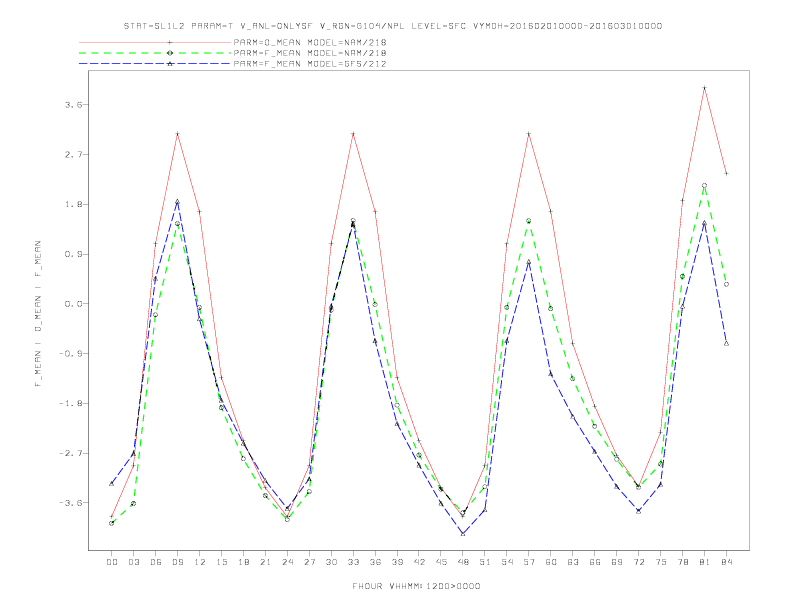Click the chart title starting with STAT=SL1L2
This screenshot has width=792, height=612.
tap(392, 26)
